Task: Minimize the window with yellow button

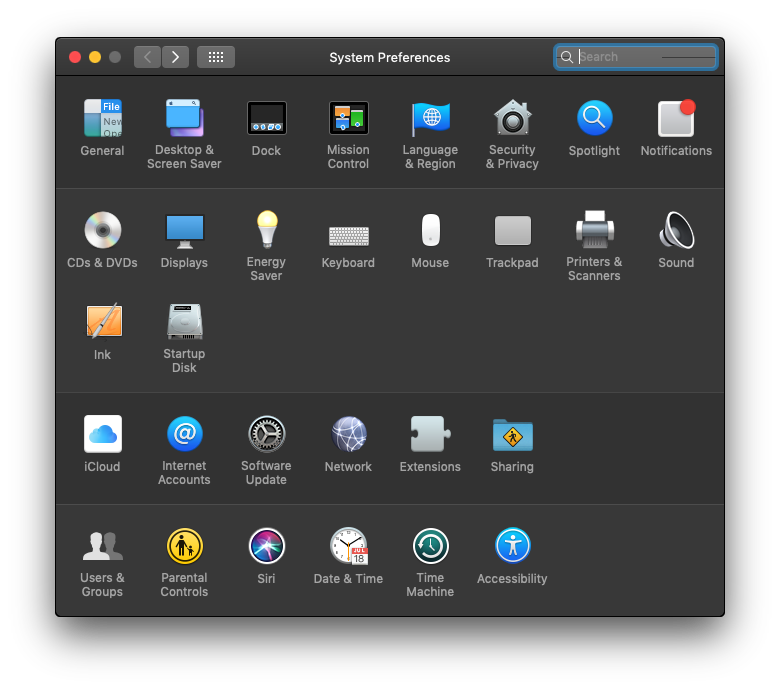Action: click(x=95, y=57)
